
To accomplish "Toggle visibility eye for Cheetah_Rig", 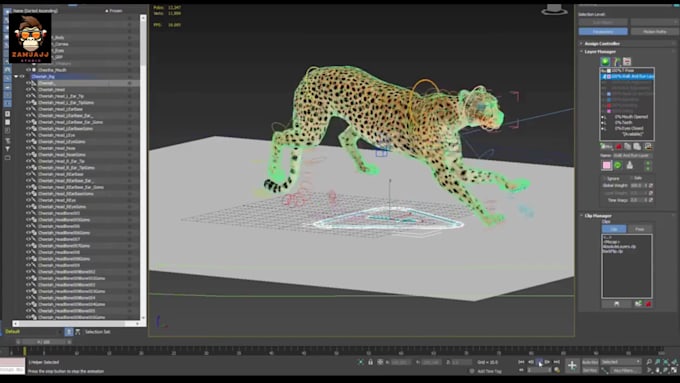I will 22,76.
